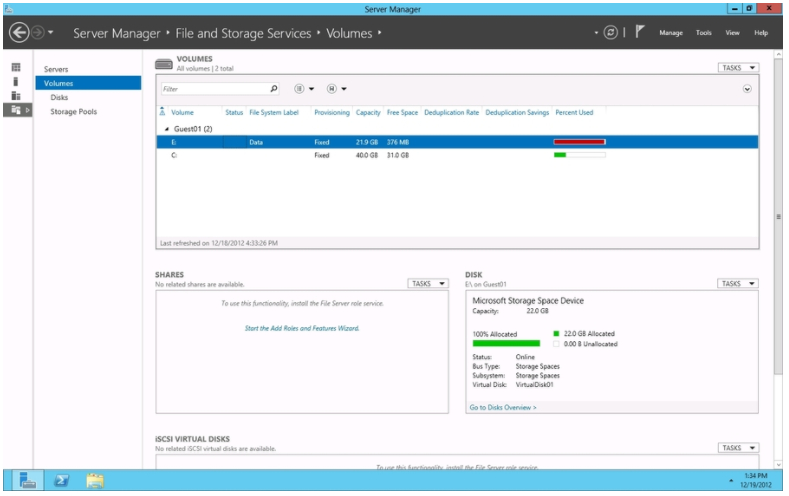
Task: Select Local Server icon in sidebar
Action: (x=16, y=81)
